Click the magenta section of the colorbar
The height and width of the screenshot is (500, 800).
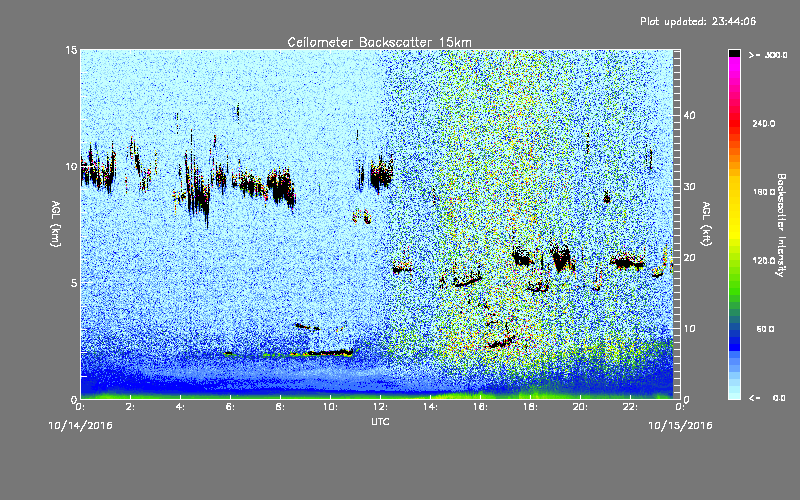[x=734, y=65]
